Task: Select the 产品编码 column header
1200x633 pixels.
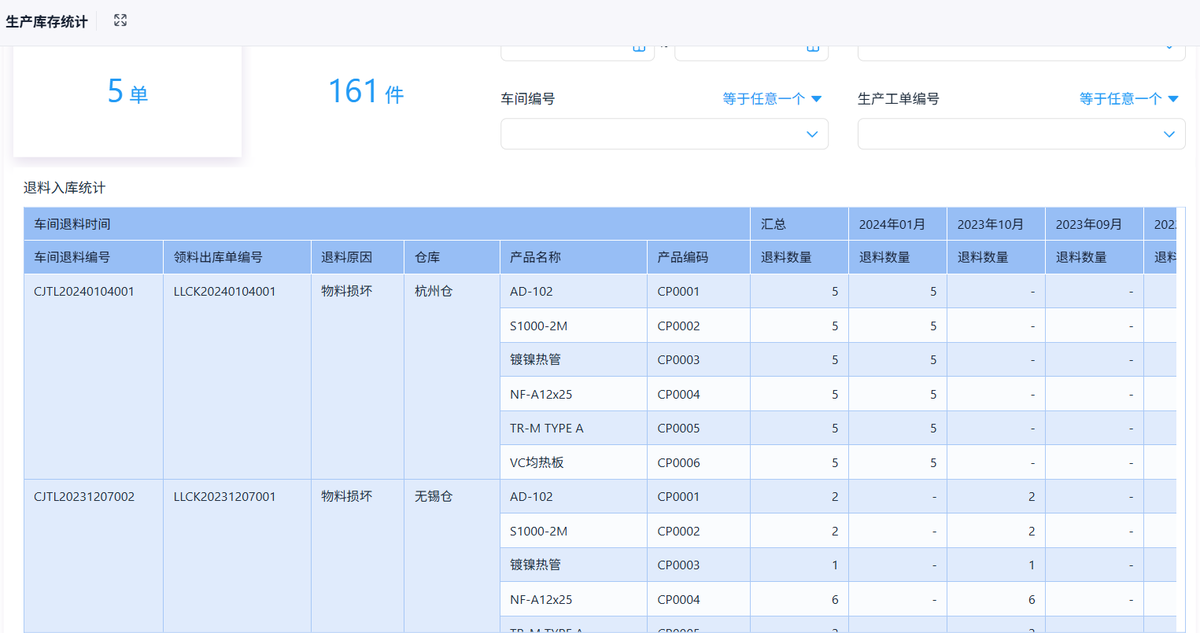Action: coord(682,257)
